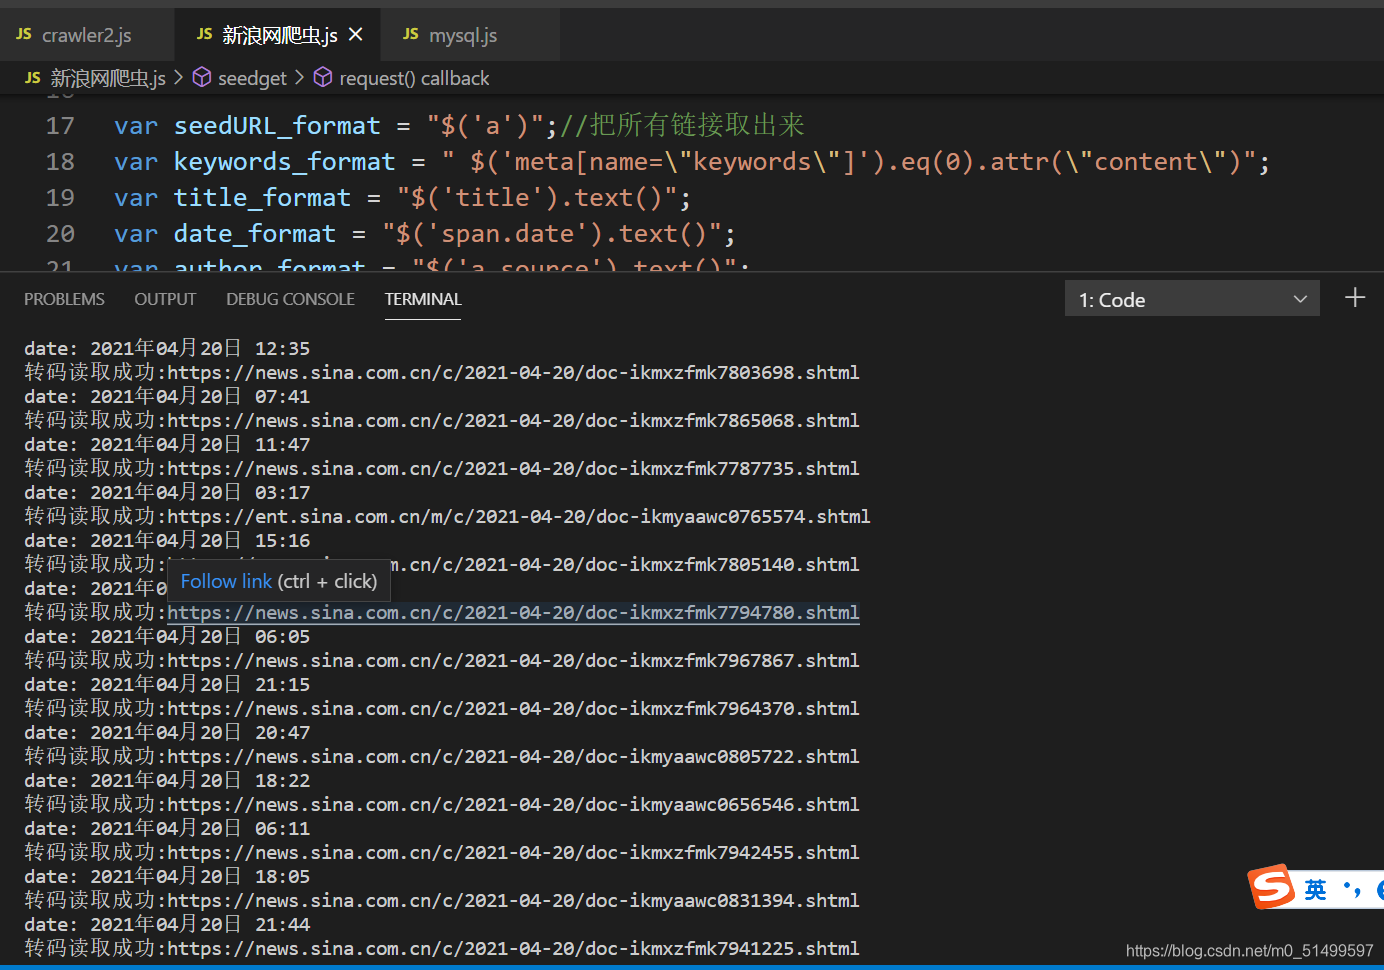Open terminal link ending ikmyaawc0805722.shtml
1384x970 pixels.
(x=513, y=756)
